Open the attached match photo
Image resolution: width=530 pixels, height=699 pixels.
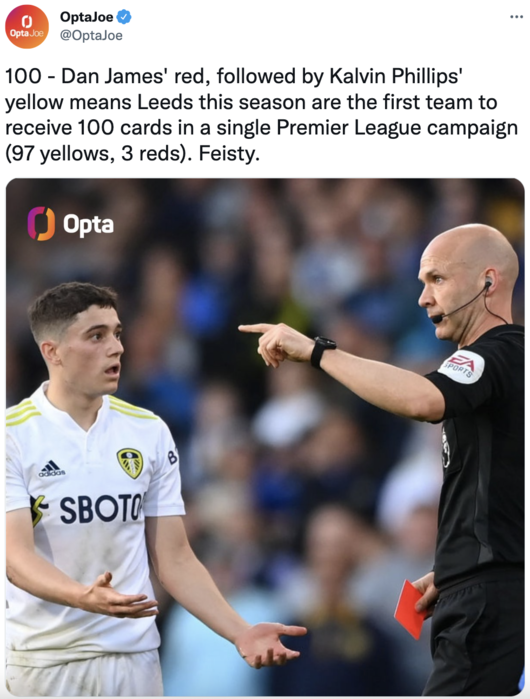pos(265,437)
